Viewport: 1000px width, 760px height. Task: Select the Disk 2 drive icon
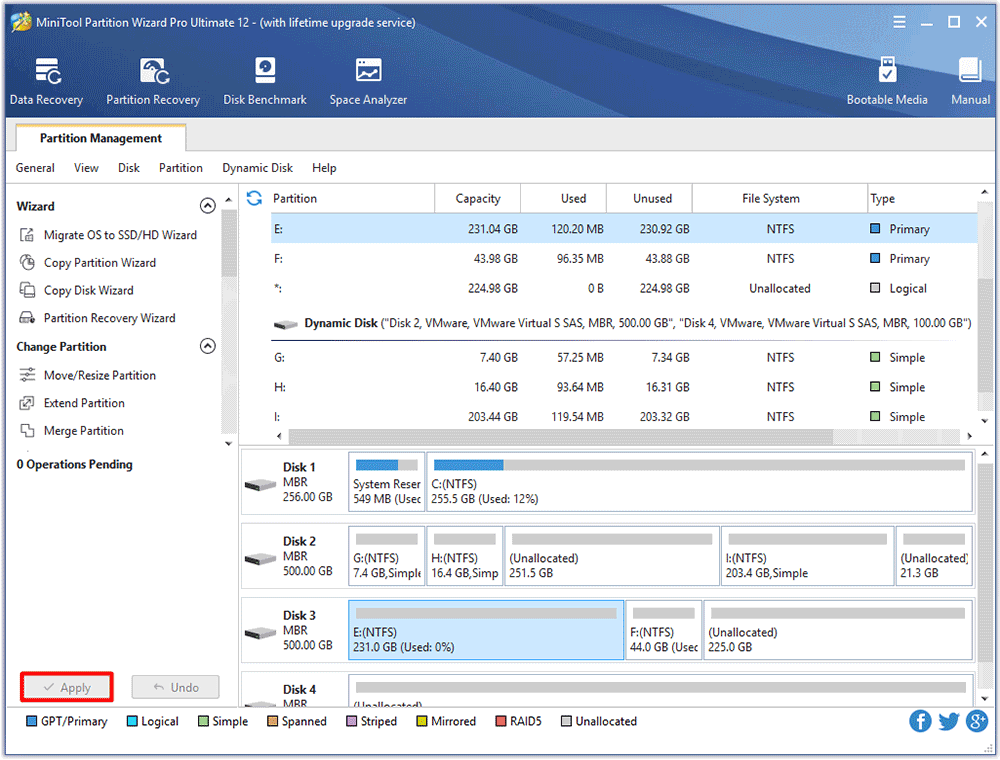click(x=260, y=559)
